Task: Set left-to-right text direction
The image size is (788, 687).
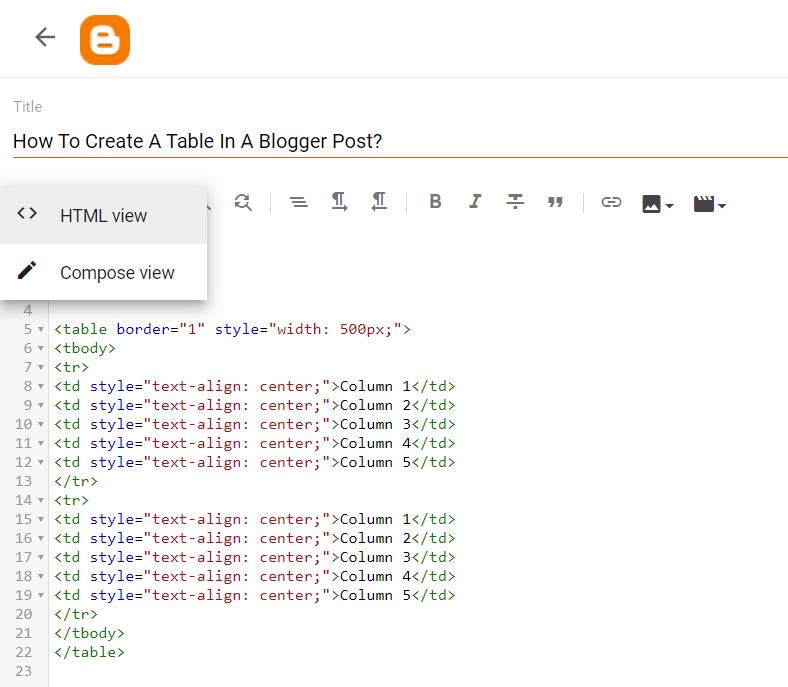Action: point(339,202)
